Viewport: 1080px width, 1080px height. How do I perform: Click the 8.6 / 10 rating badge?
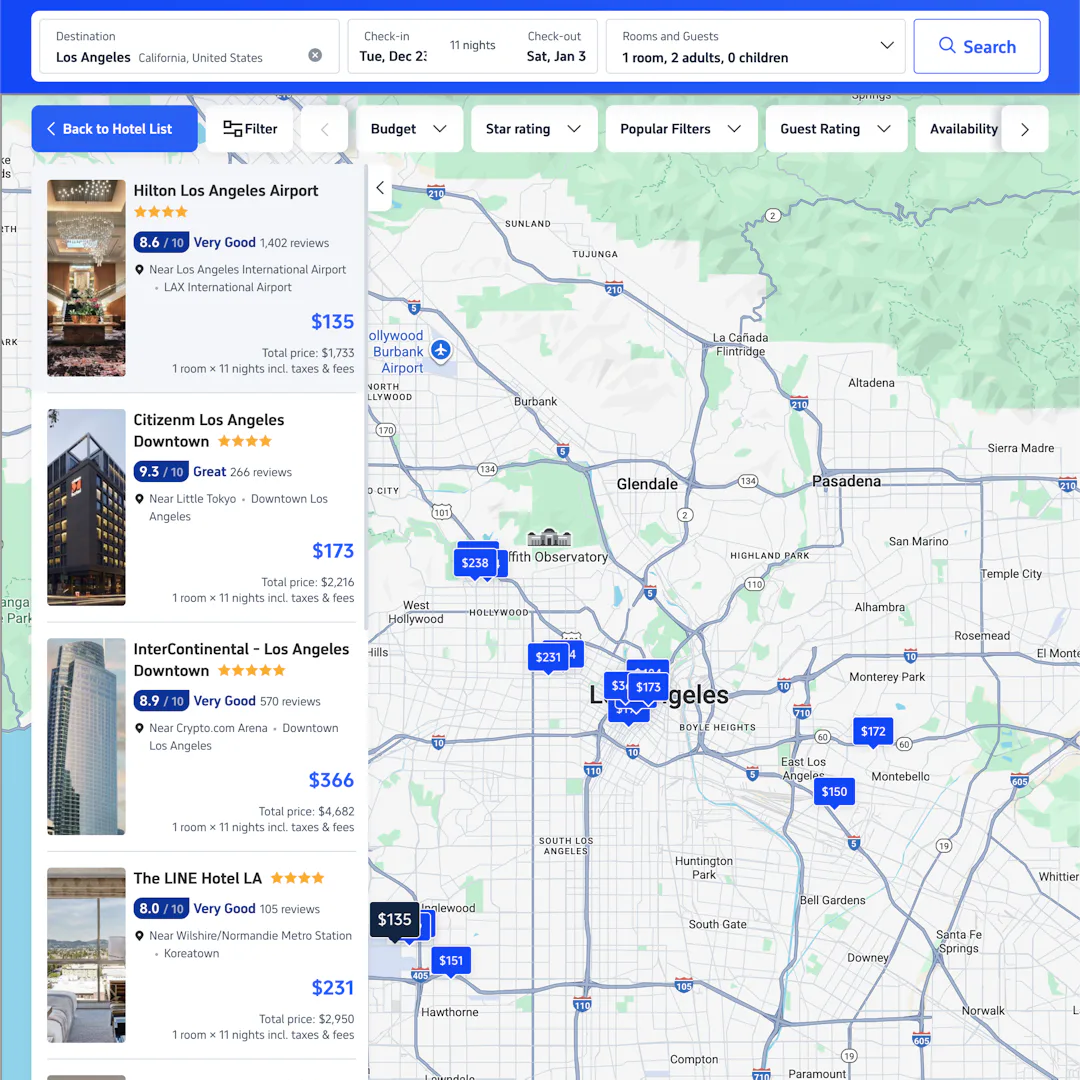point(161,242)
